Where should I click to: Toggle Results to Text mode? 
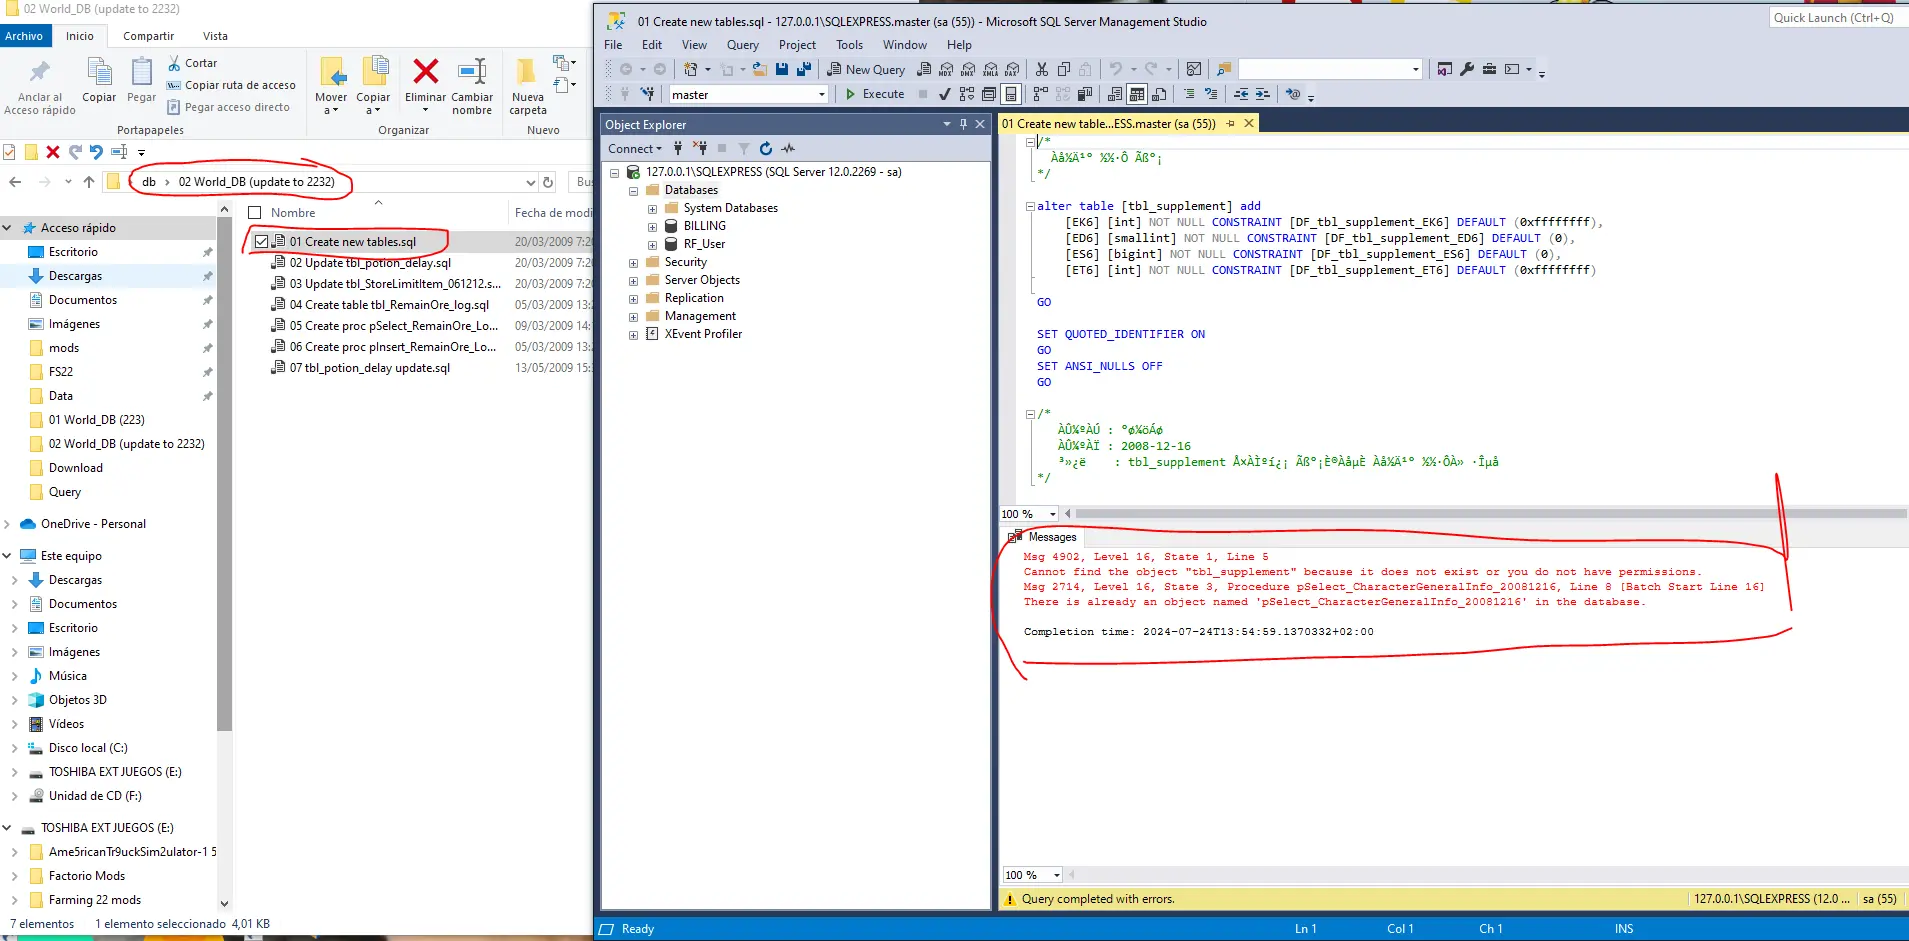tap(1115, 94)
